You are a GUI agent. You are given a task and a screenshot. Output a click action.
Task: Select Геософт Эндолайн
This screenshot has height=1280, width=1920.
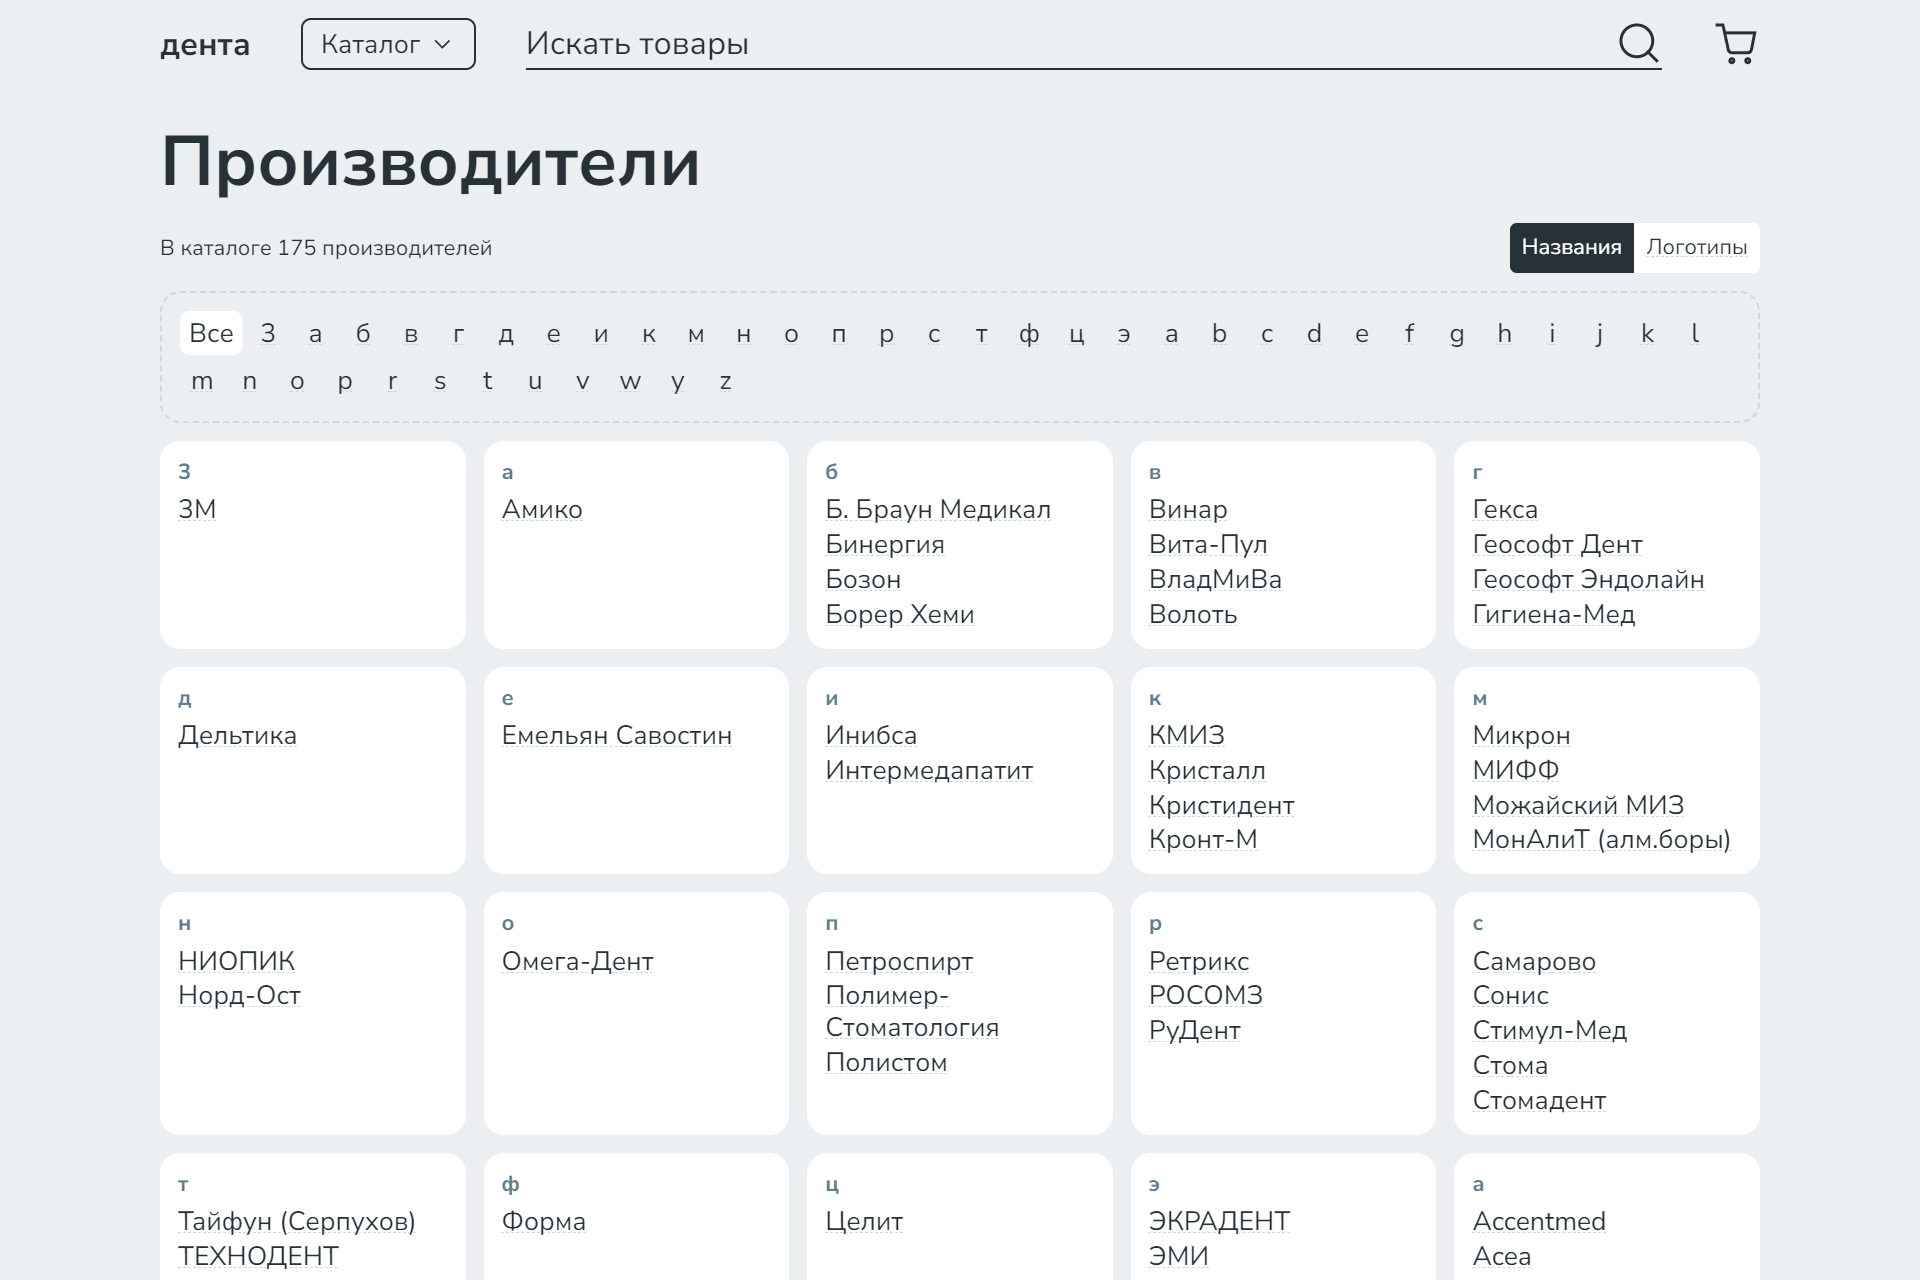click(1588, 579)
